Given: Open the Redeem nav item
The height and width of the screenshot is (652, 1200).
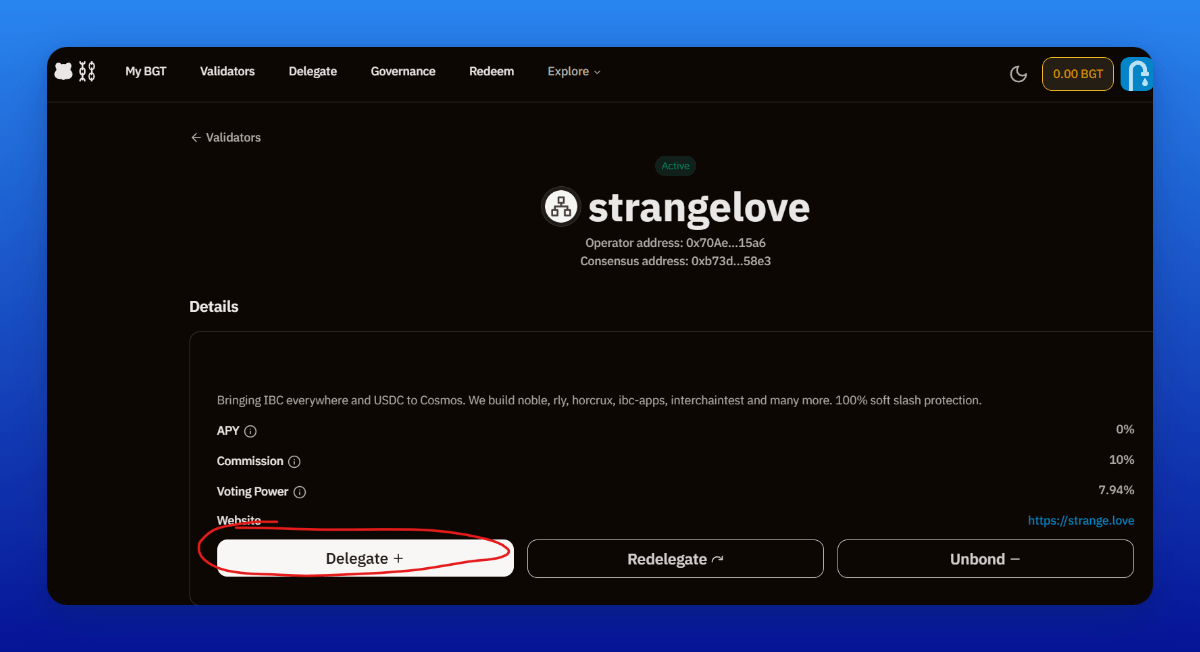Looking at the screenshot, I should (x=492, y=72).
